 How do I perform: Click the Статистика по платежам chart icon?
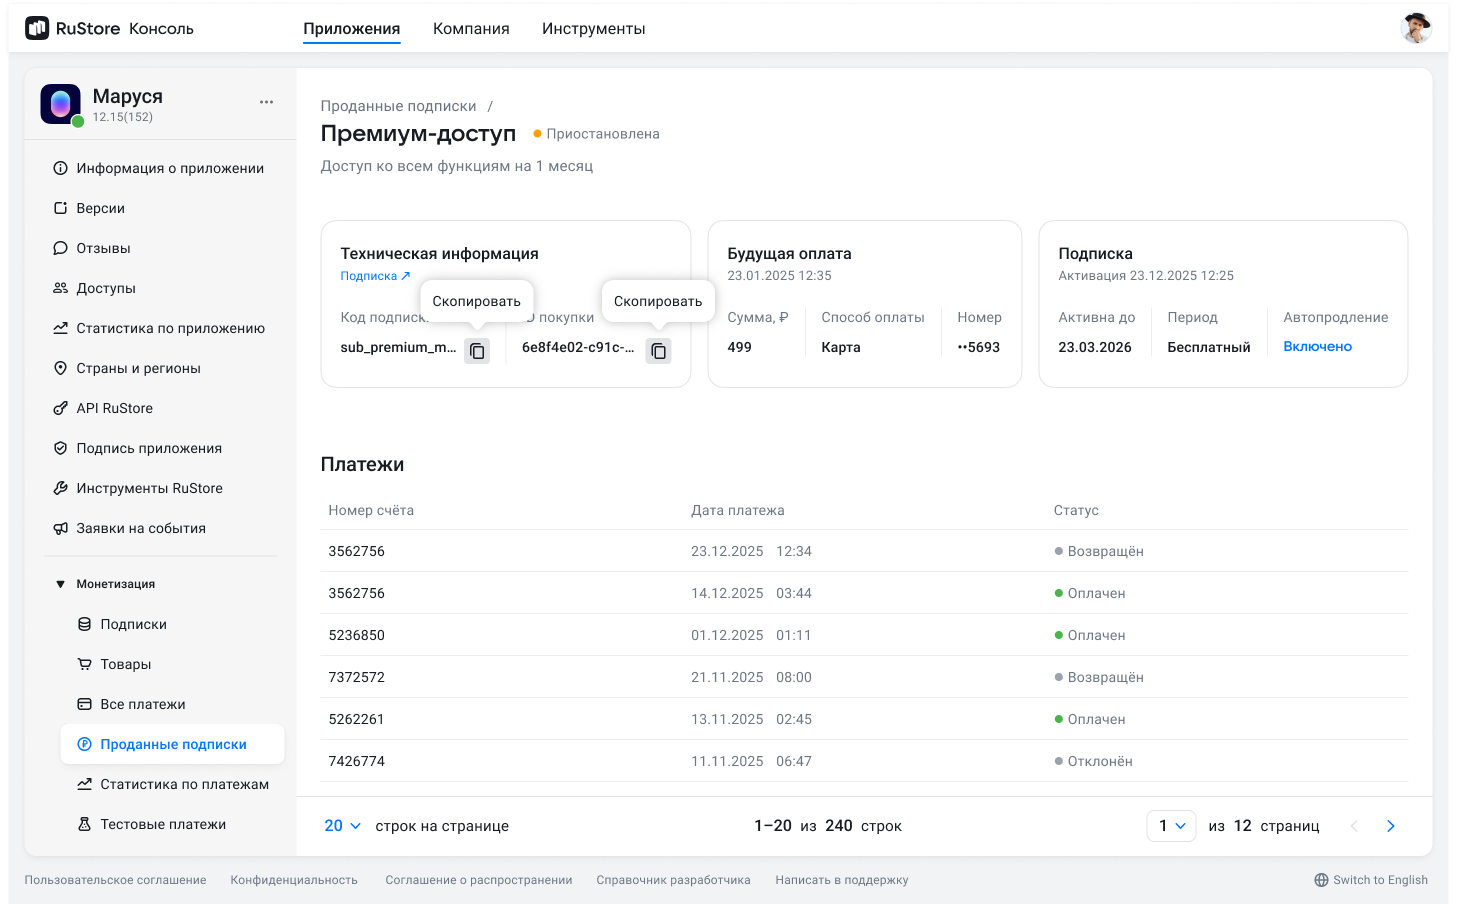coord(85,784)
